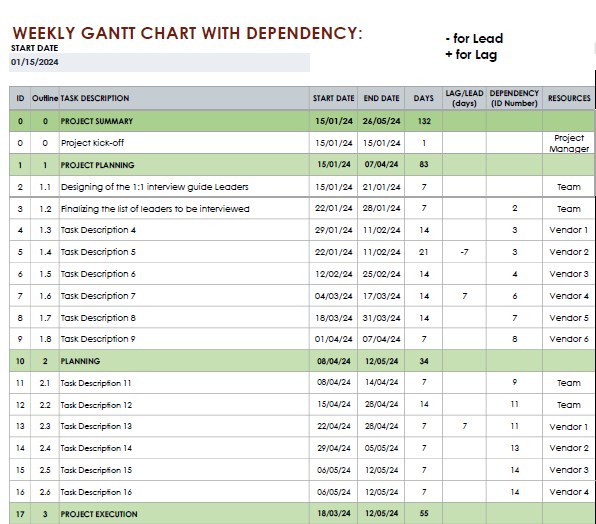This screenshot has height=524, width=596.
Task: Select the Project Kick-off task cell
Action: (x=184, y=143)
